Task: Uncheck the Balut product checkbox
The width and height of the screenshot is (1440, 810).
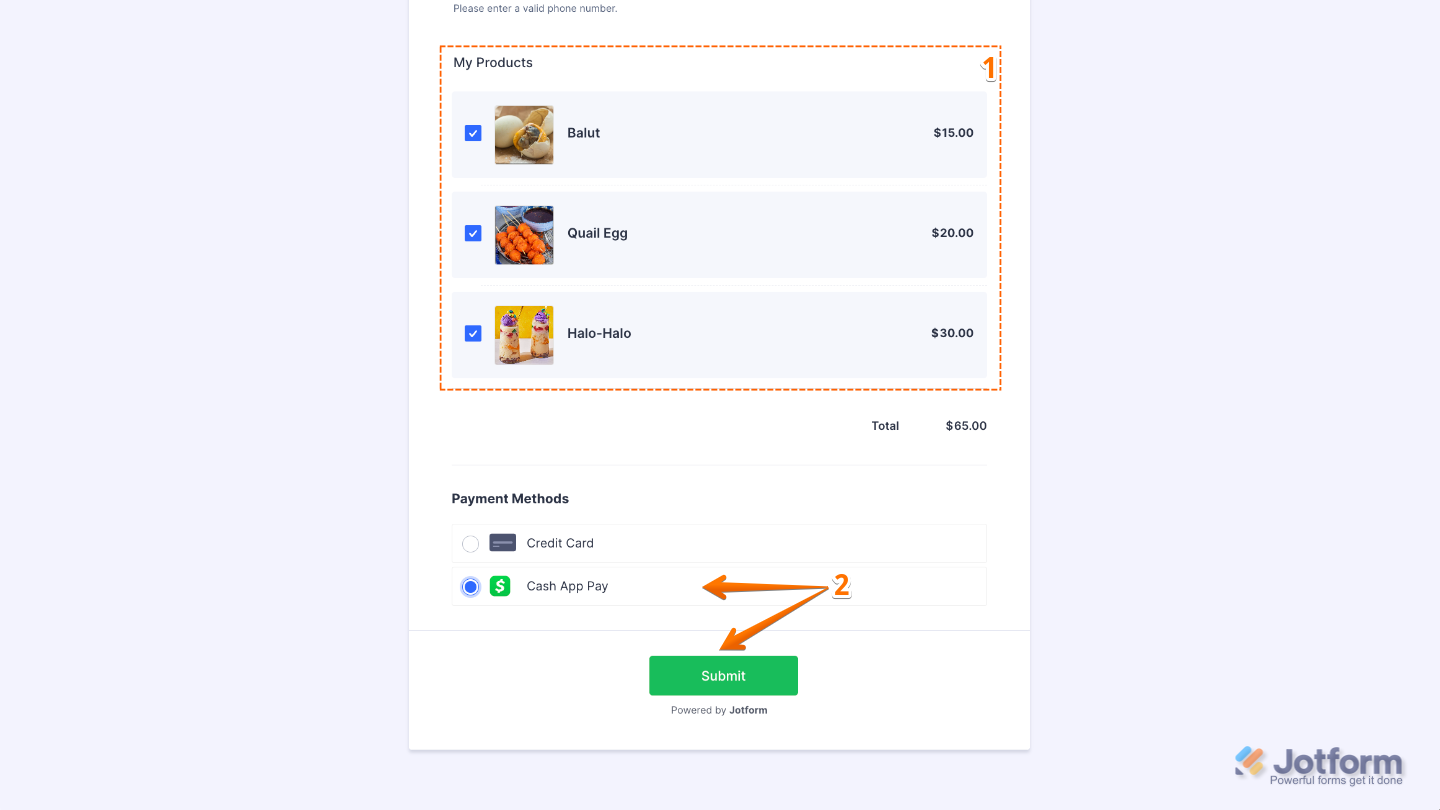Action: click(x=473, y=133)
